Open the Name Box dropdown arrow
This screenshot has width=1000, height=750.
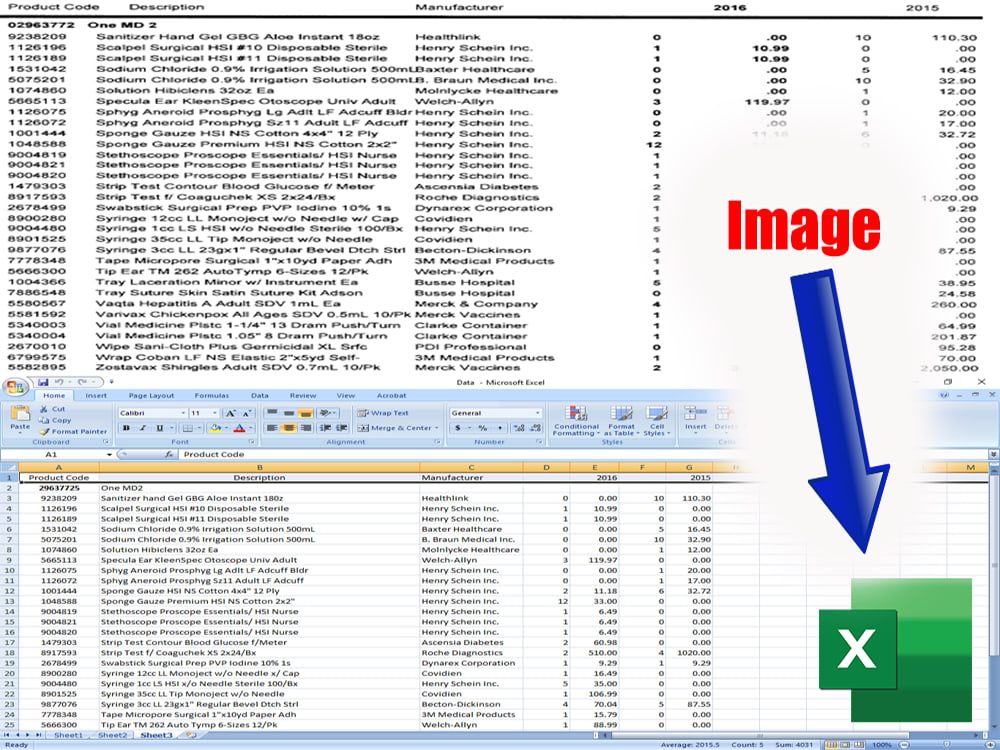click(109, 455)
